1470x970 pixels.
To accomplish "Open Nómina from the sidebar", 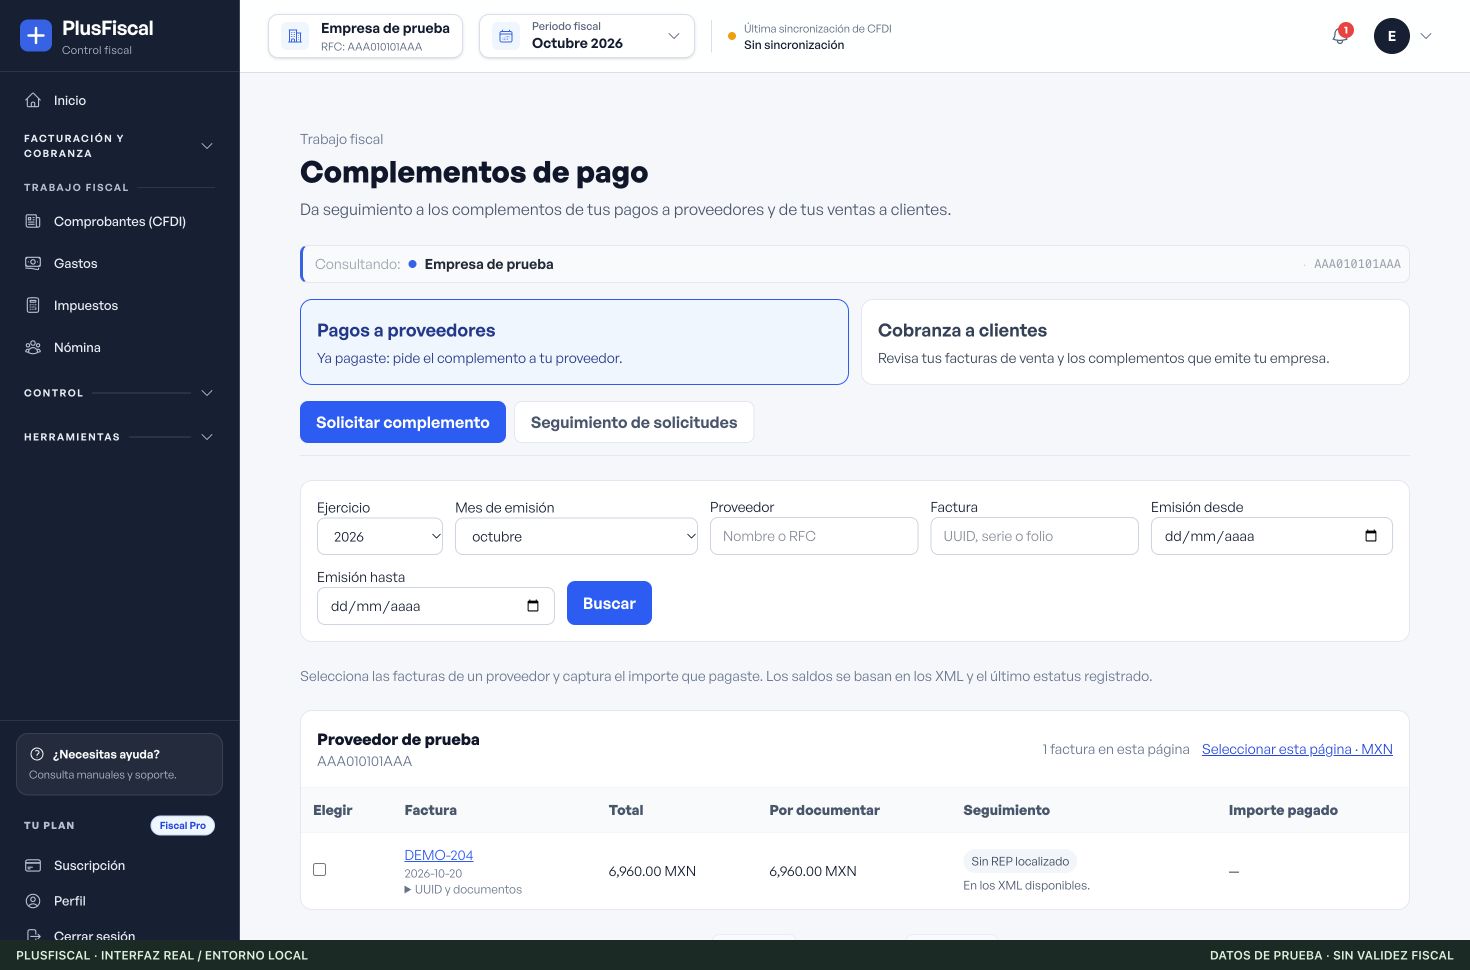I will tap(119, 347).
